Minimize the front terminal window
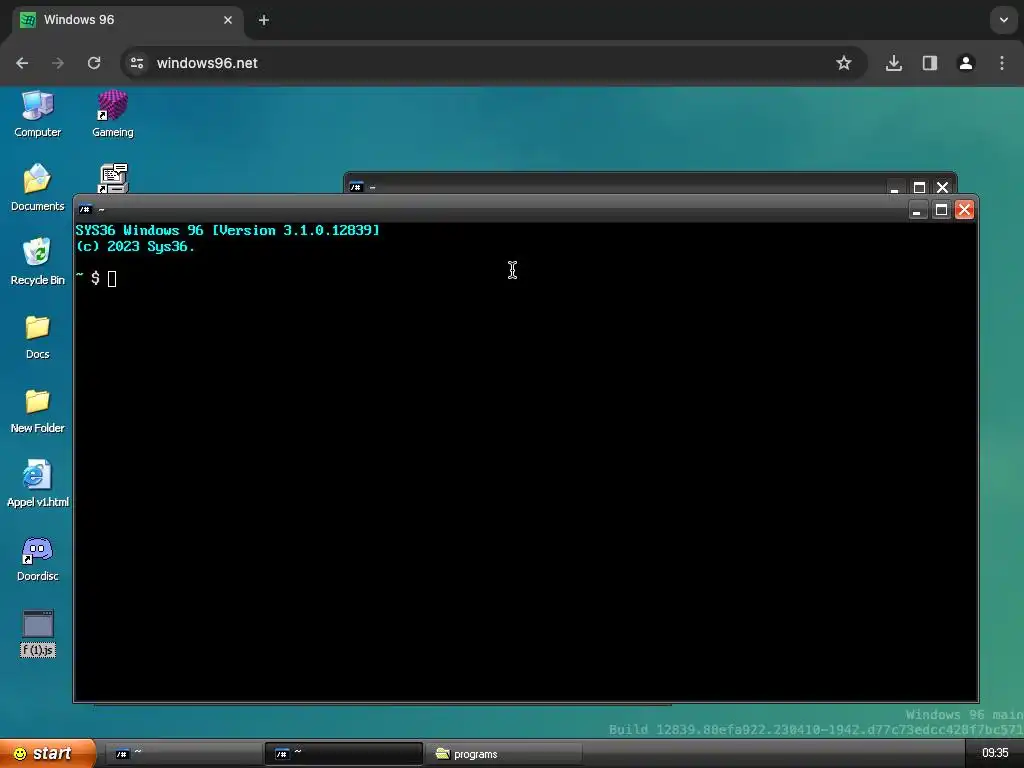 pyautogui.click(x=918, y=210)
